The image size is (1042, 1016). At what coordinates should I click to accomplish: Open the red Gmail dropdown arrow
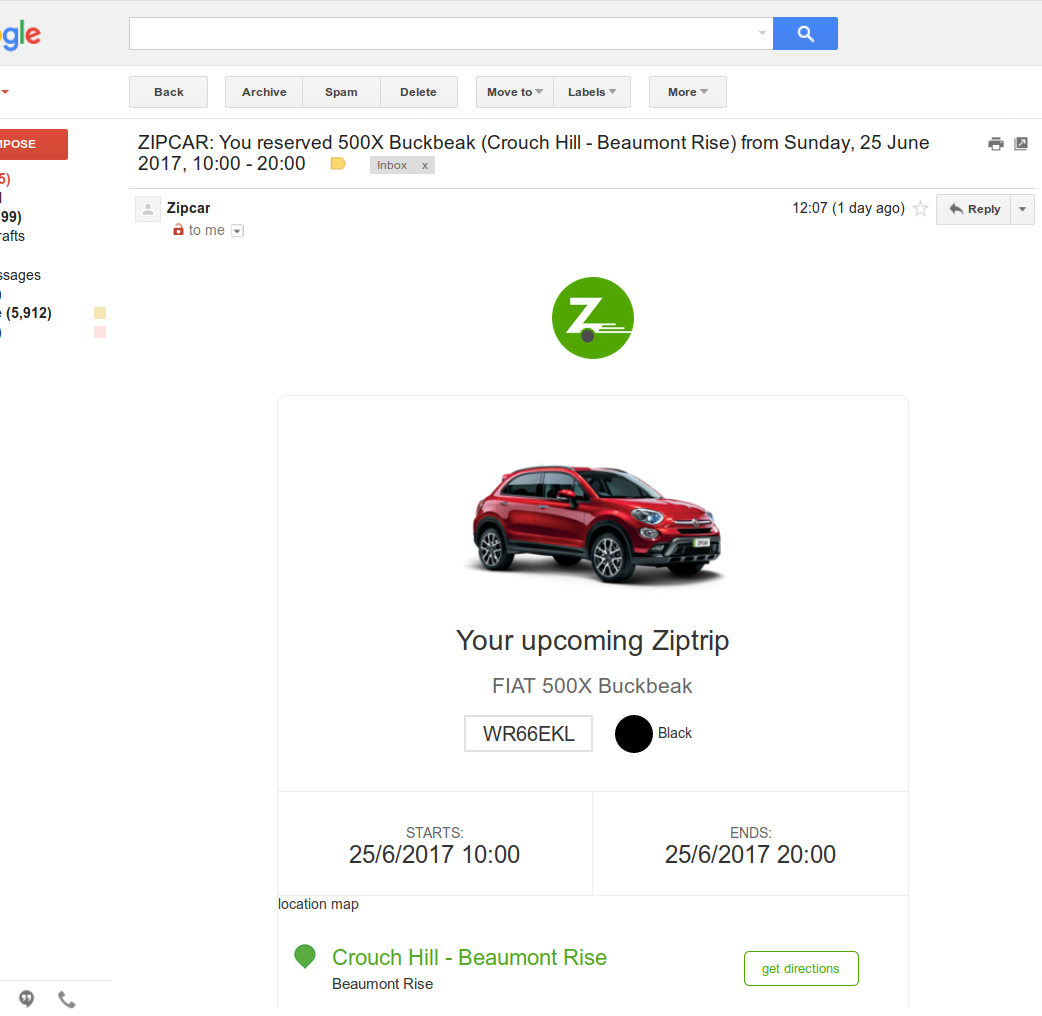coord(5,92)
